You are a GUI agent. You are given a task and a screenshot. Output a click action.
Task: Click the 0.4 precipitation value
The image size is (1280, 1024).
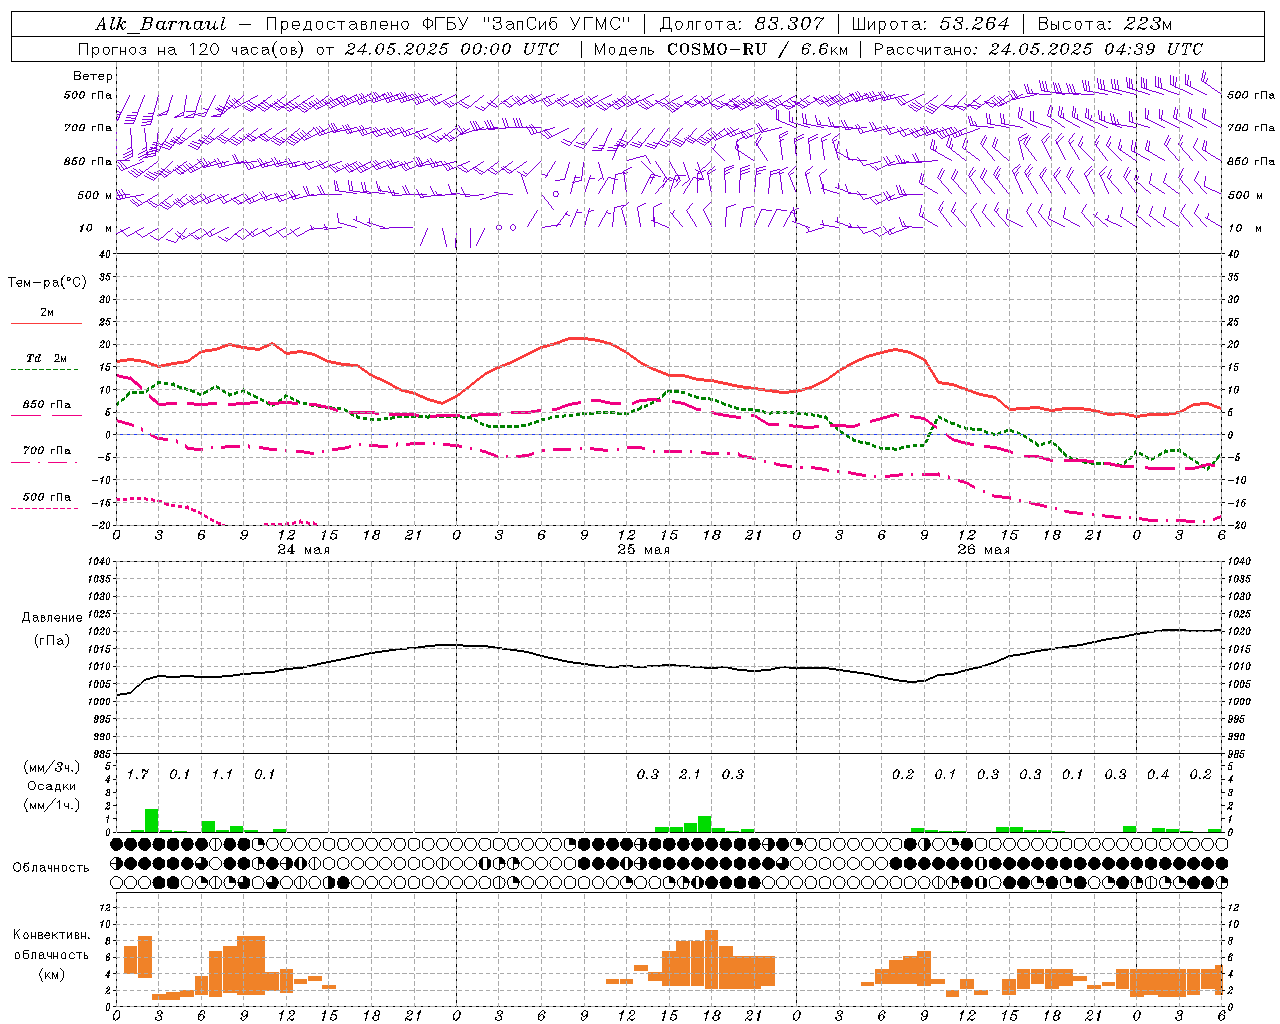(1158, 775)
